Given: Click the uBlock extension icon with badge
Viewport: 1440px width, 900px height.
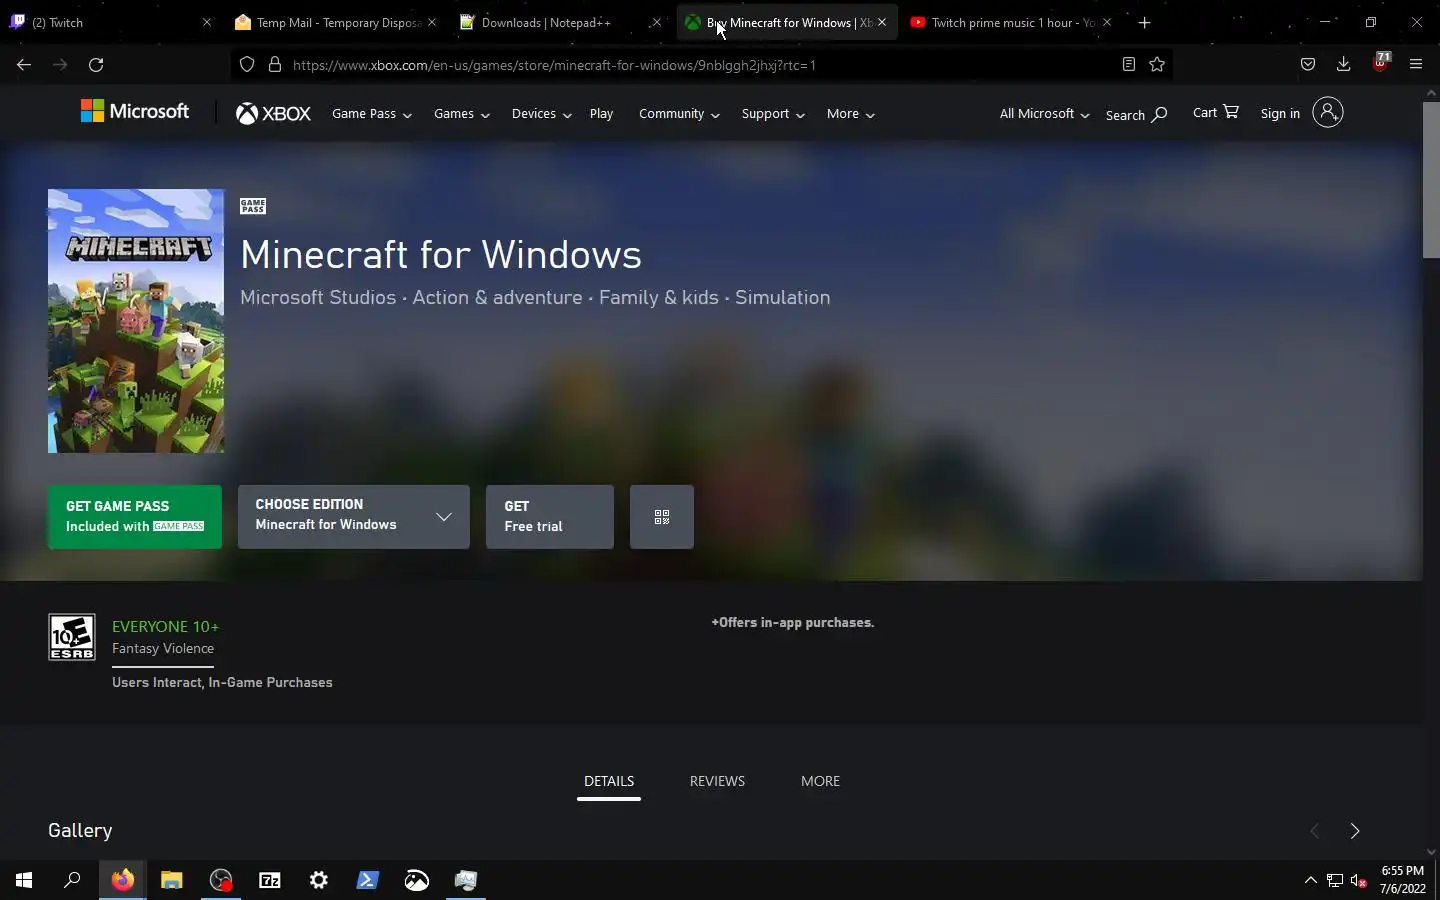Looking at the screenshot, I should [x=1381, y=63].
